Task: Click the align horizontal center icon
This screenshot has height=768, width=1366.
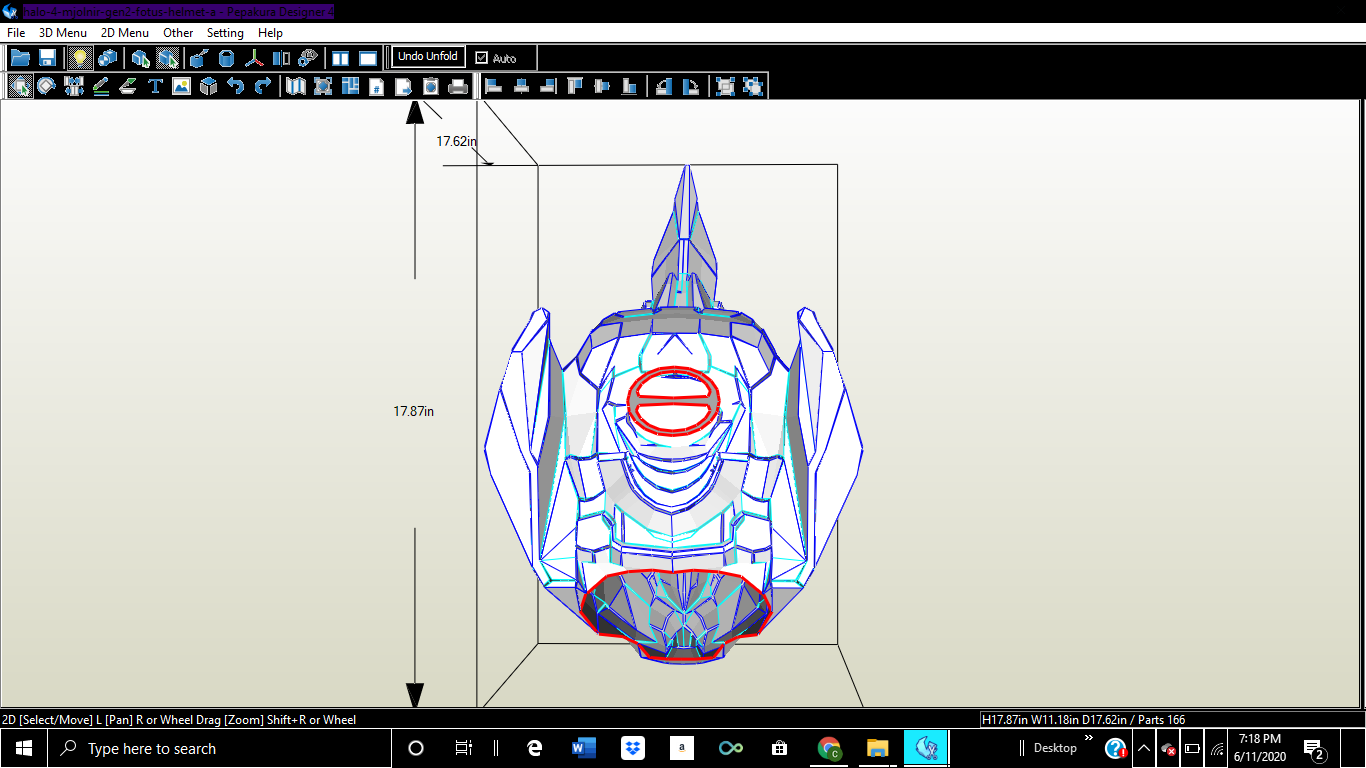Action: pos(521,86)
